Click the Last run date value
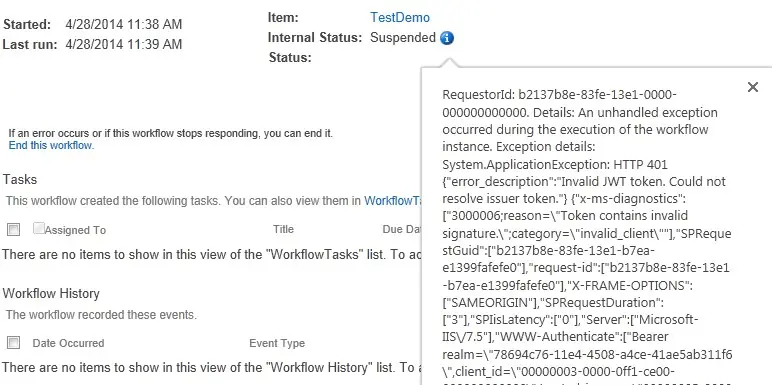This screenshot has width=772, height=385. 124,44
